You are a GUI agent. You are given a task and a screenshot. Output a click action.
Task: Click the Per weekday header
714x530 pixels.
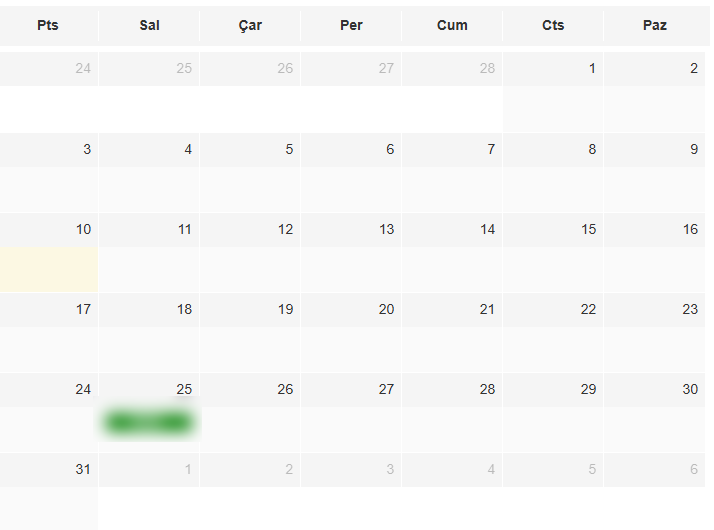(x=351, y=25)
